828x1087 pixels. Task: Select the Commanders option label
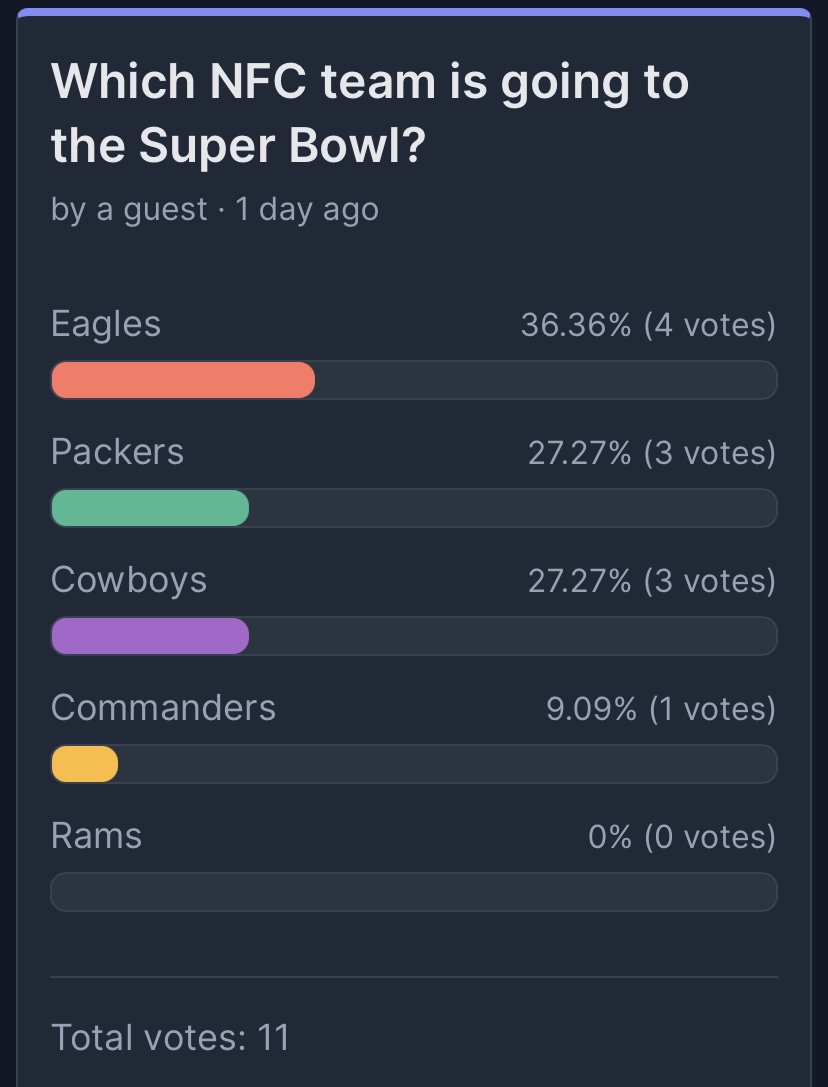click(x=164, y=708)
